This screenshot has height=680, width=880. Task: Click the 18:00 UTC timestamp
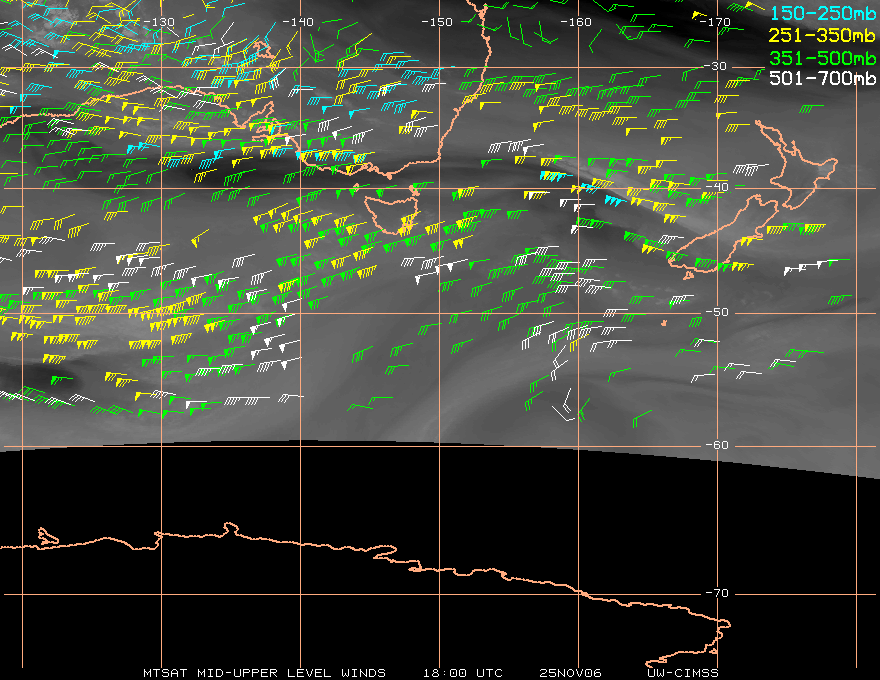coord(463,673)
